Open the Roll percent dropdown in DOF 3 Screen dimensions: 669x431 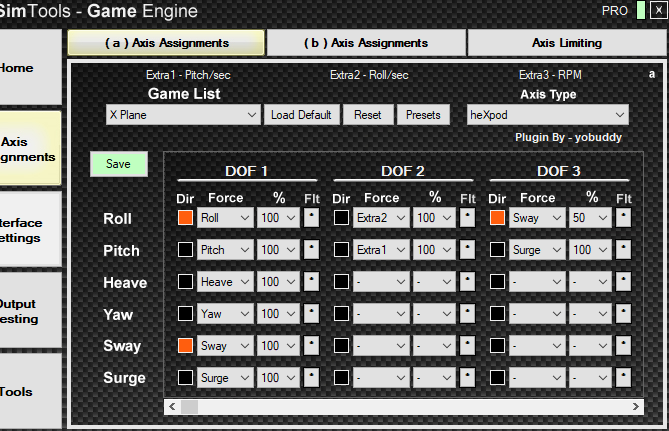[590, 217]
